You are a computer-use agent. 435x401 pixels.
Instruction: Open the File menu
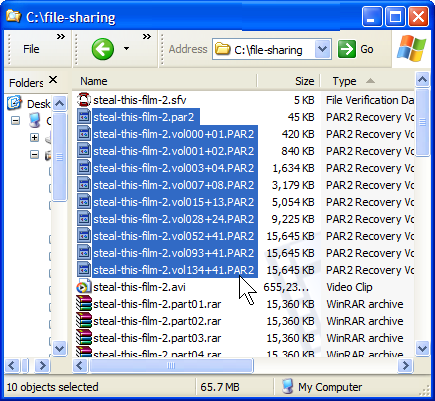[x=31, y=49]
